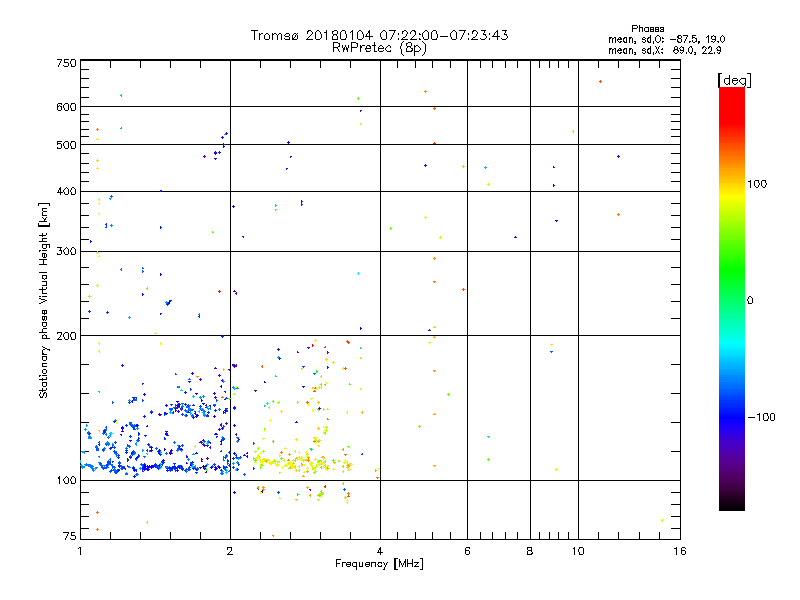Screen dimensions: 800x600
Task: Click the '200' y-axis tick label
Action: coord(66,336)
